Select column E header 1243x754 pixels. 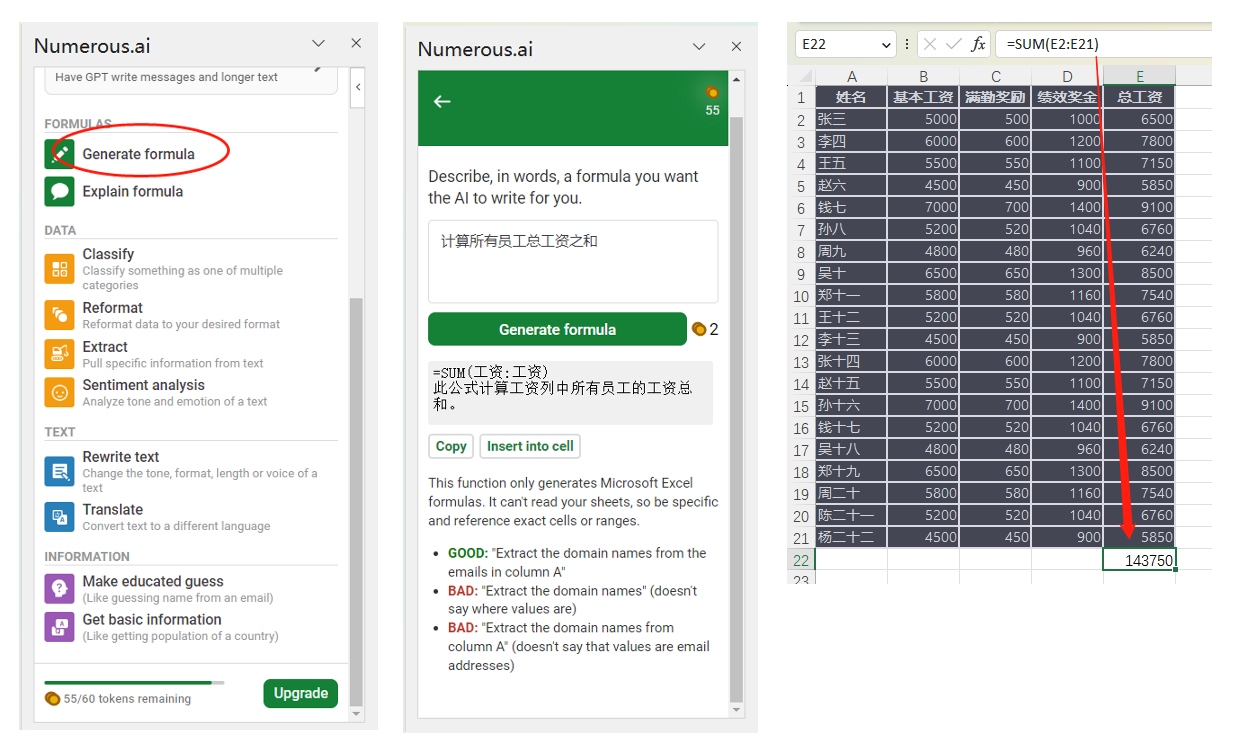pyautogui.click(x=1139, y=77)
